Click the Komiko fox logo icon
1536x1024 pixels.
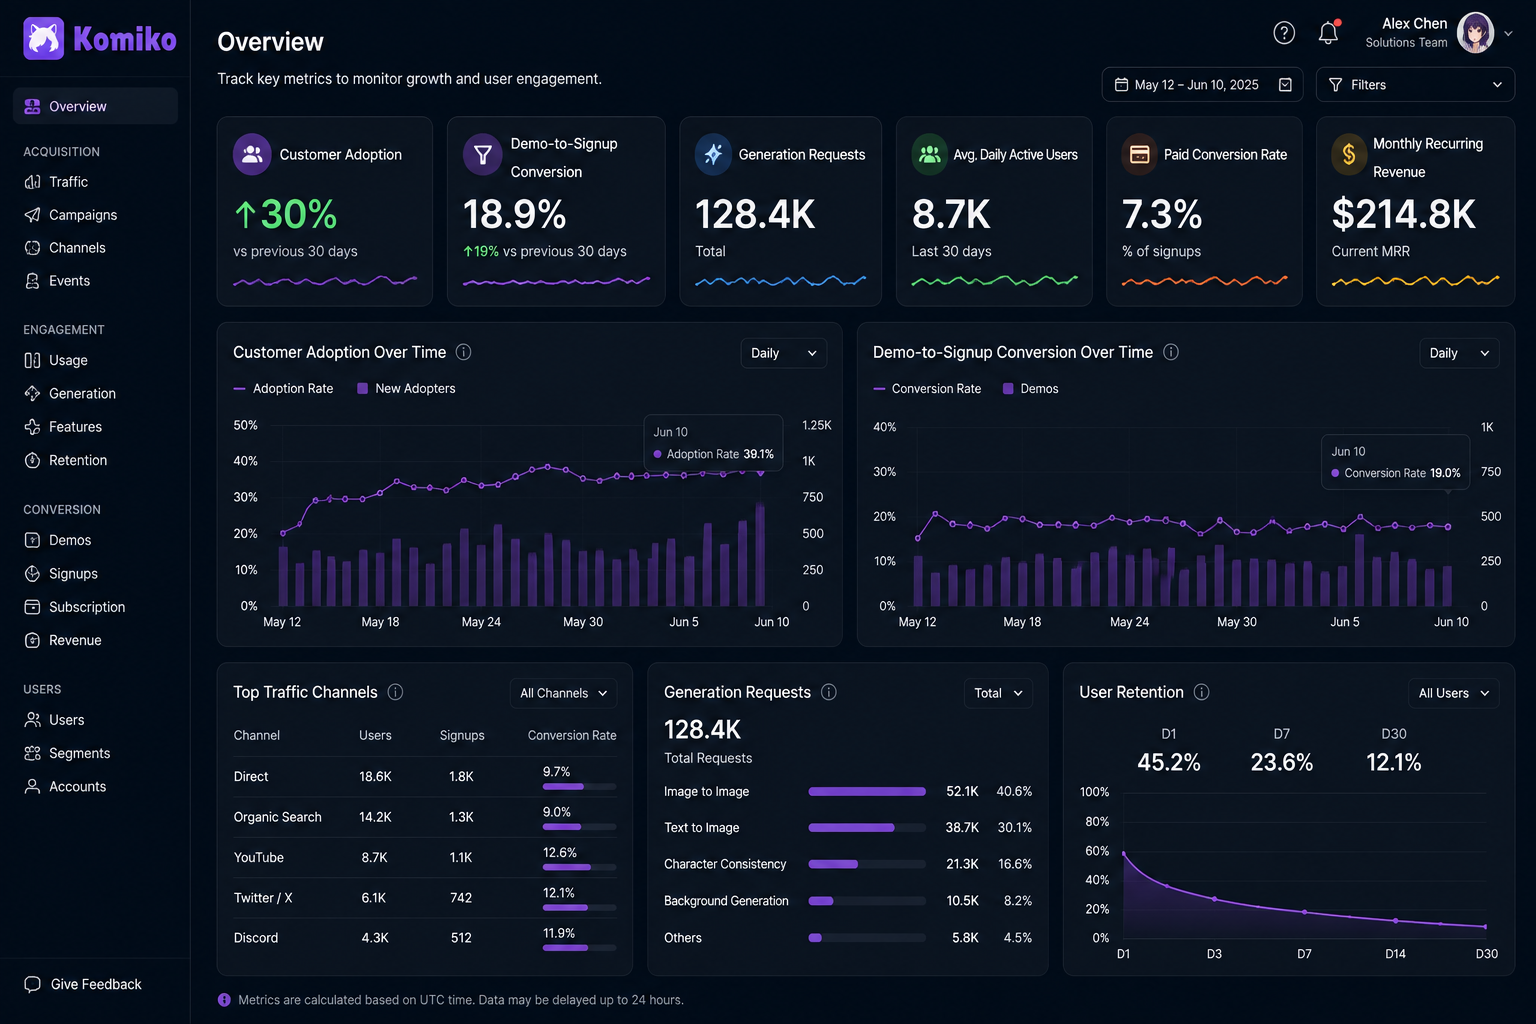(44, 39)
